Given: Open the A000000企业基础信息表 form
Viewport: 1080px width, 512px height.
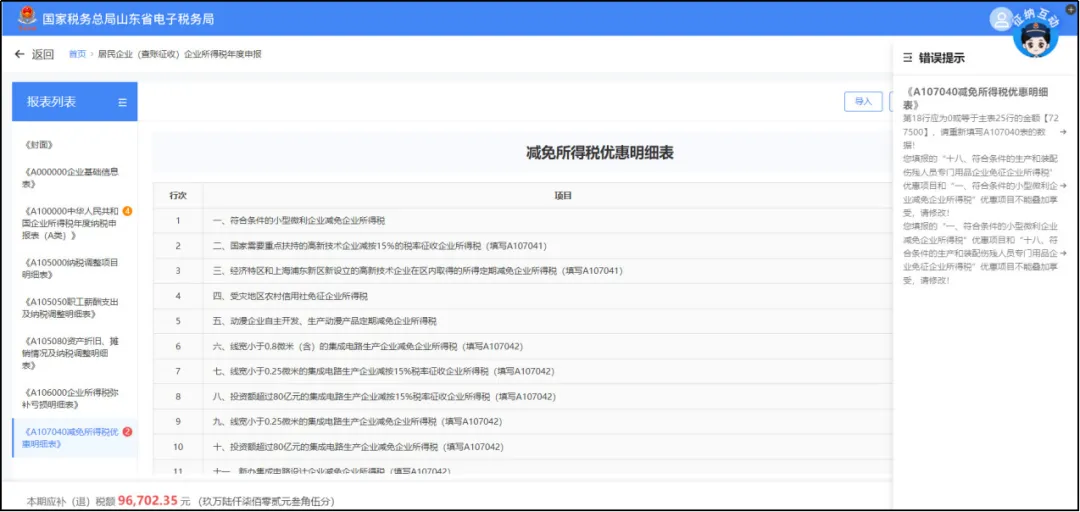Looking at the screenshot, I should tap(70, 178).
